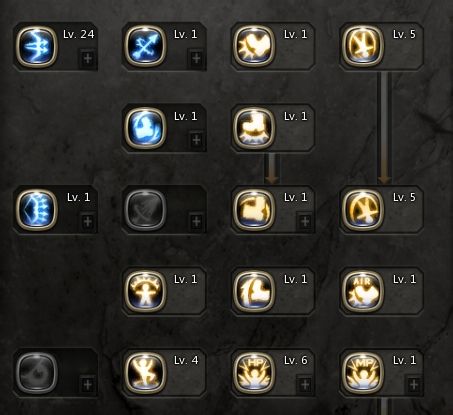Select the AIR kick skill icon
Image resolution: width=453 pixels, height=415 pixels.
(x=363, y=291)
